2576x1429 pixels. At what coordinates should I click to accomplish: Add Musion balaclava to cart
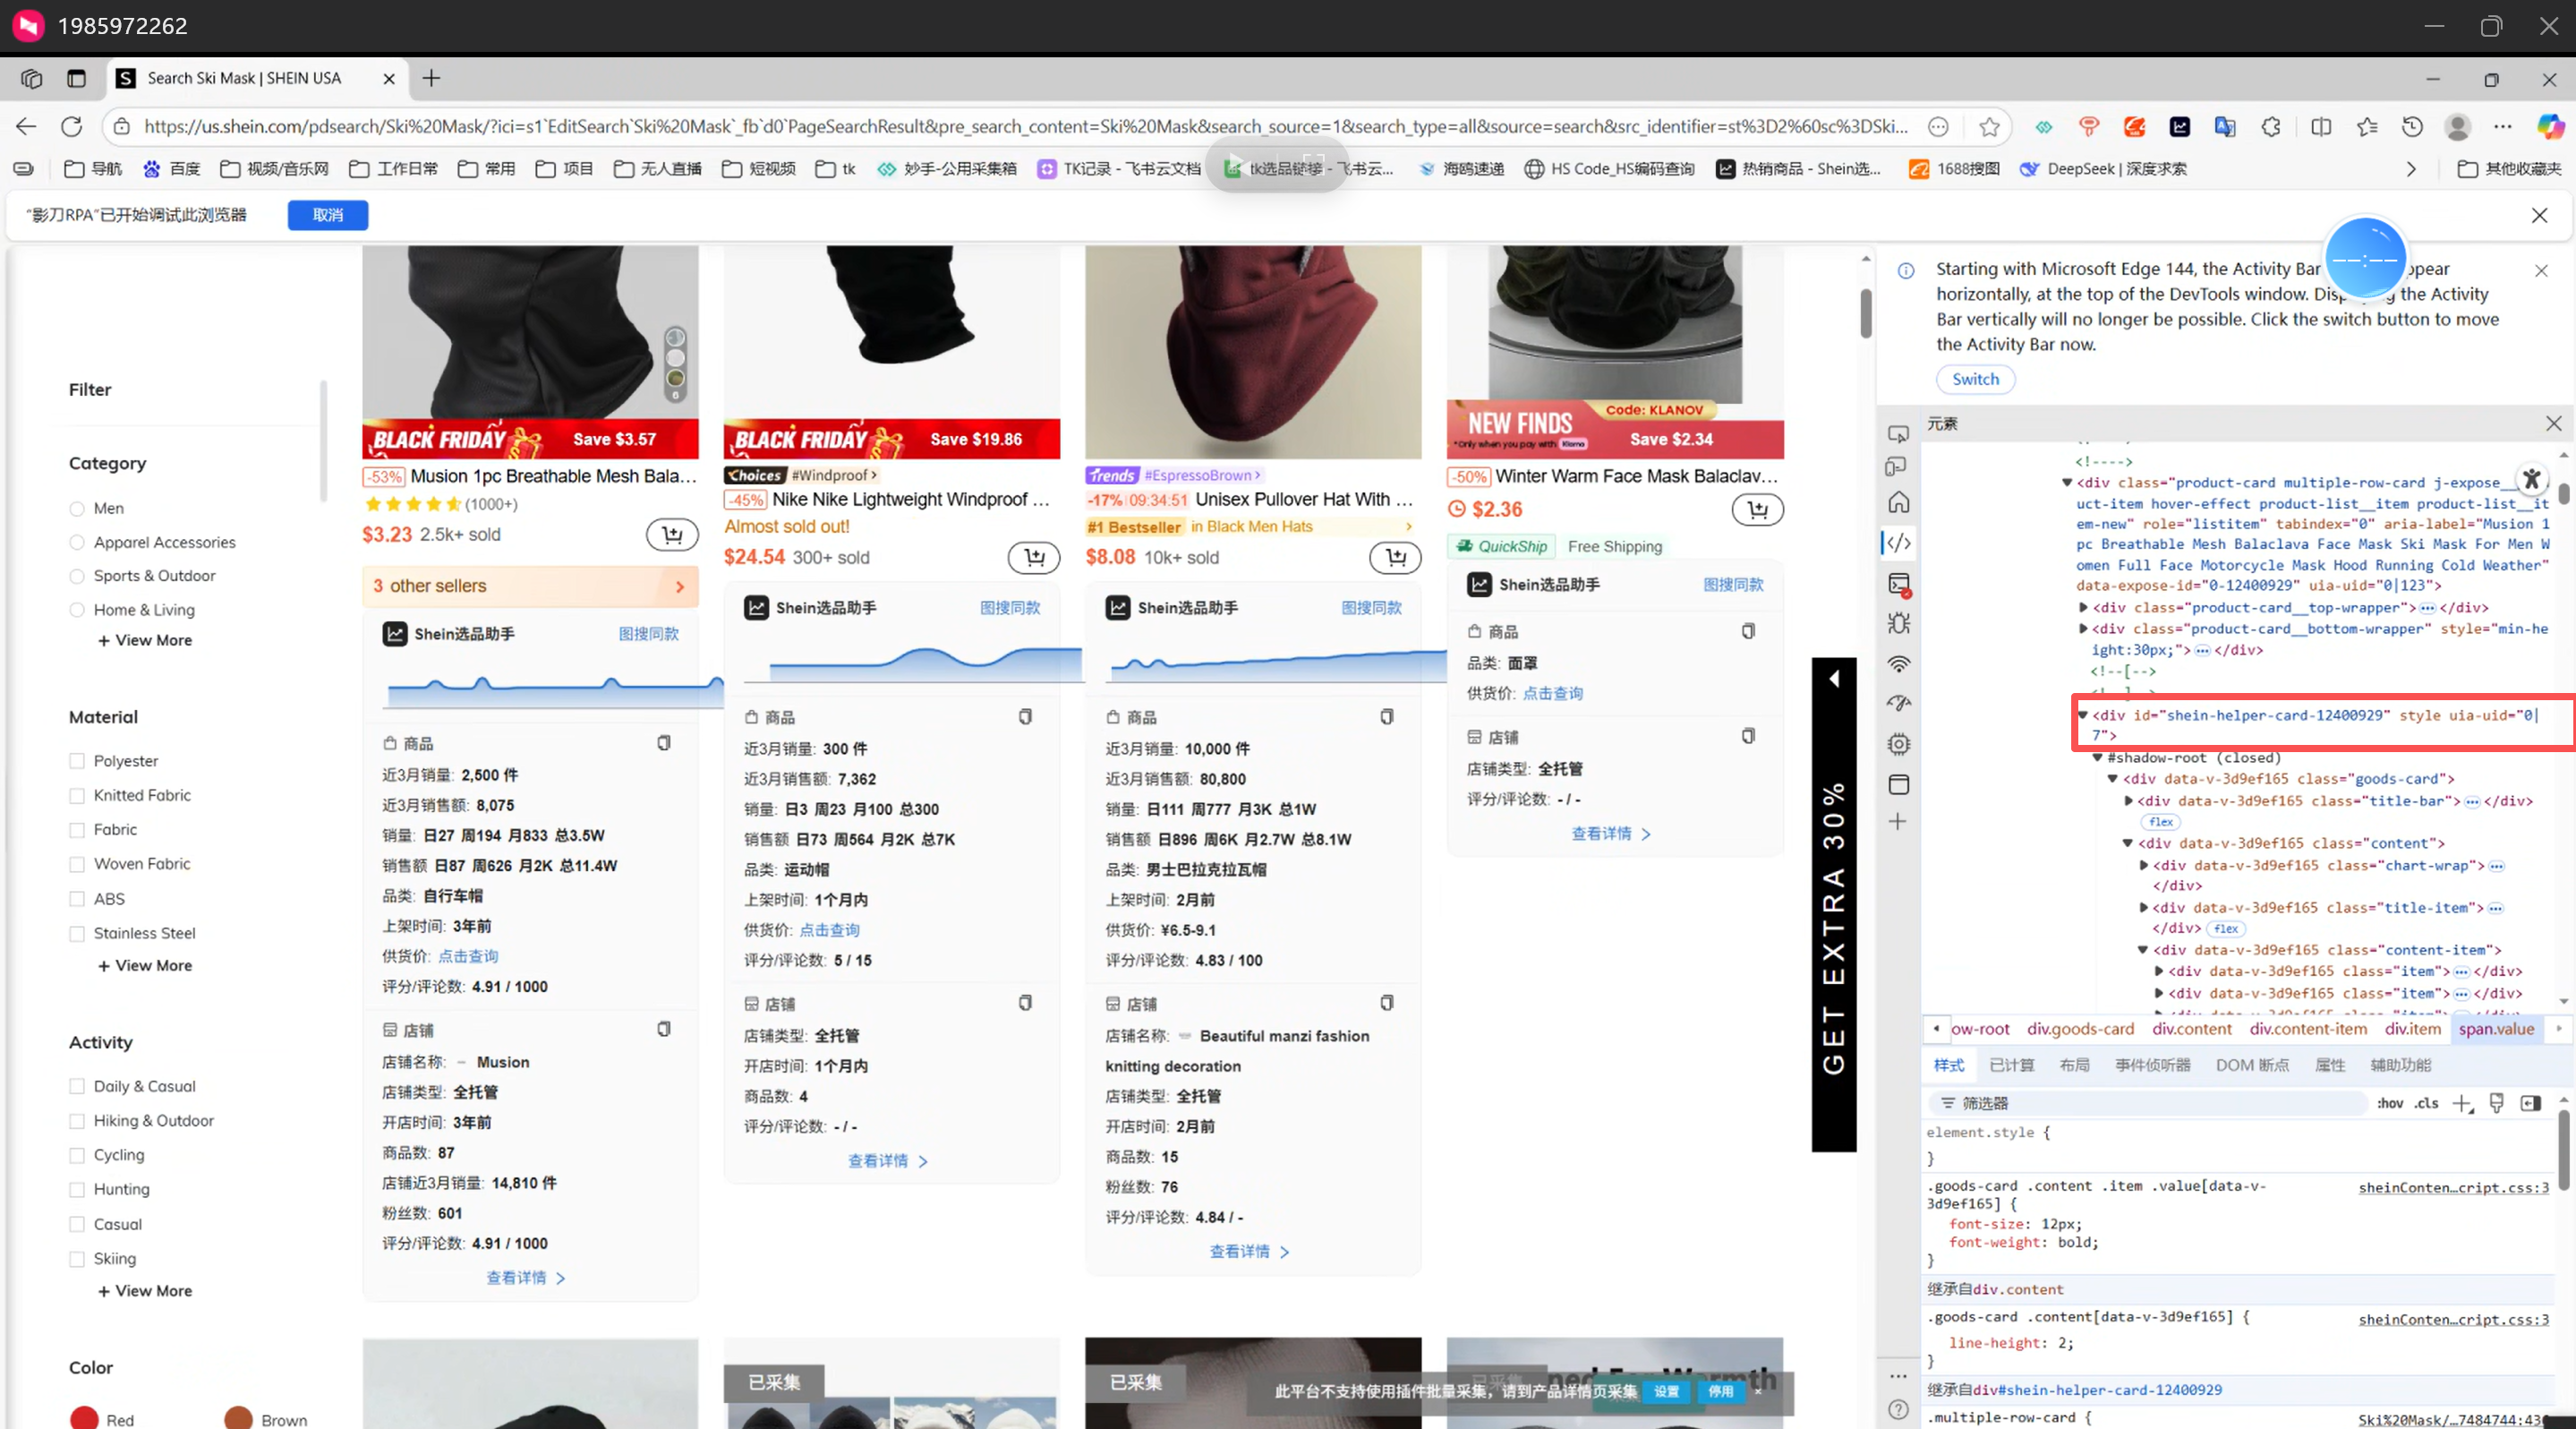(x=672, y=535)
